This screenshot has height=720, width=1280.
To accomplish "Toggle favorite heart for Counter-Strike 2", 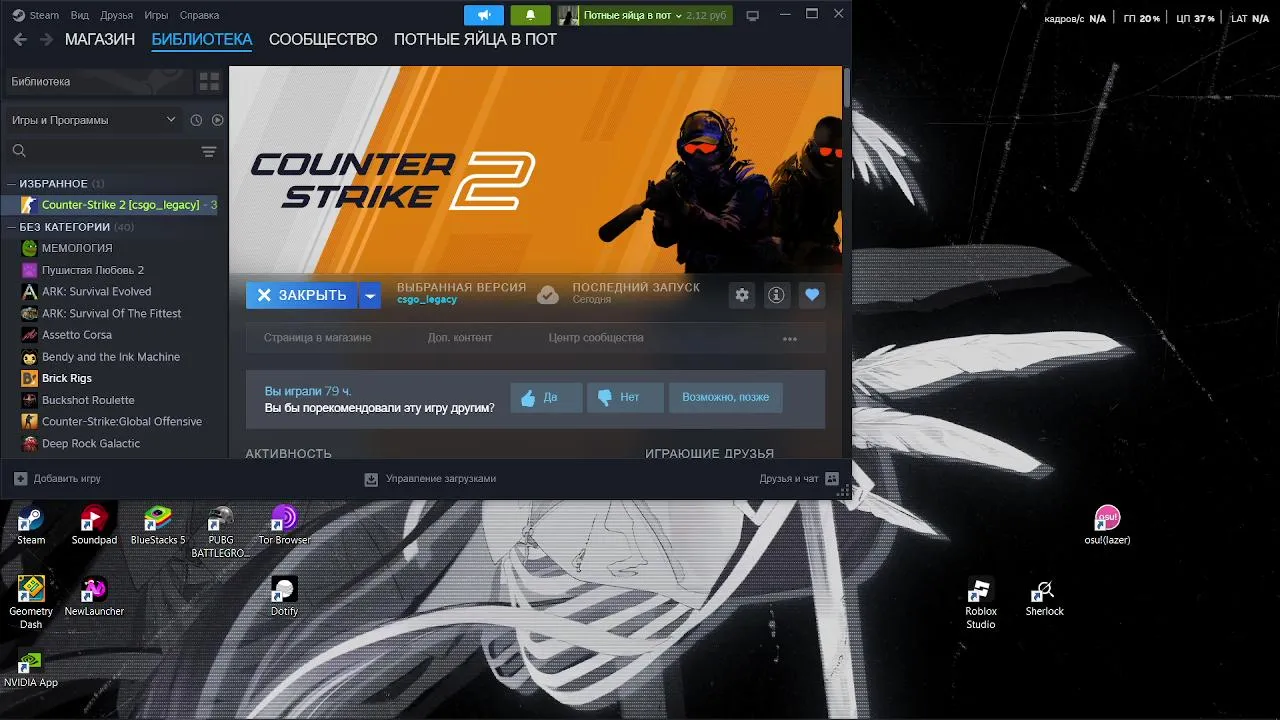I will coord(811,295).
